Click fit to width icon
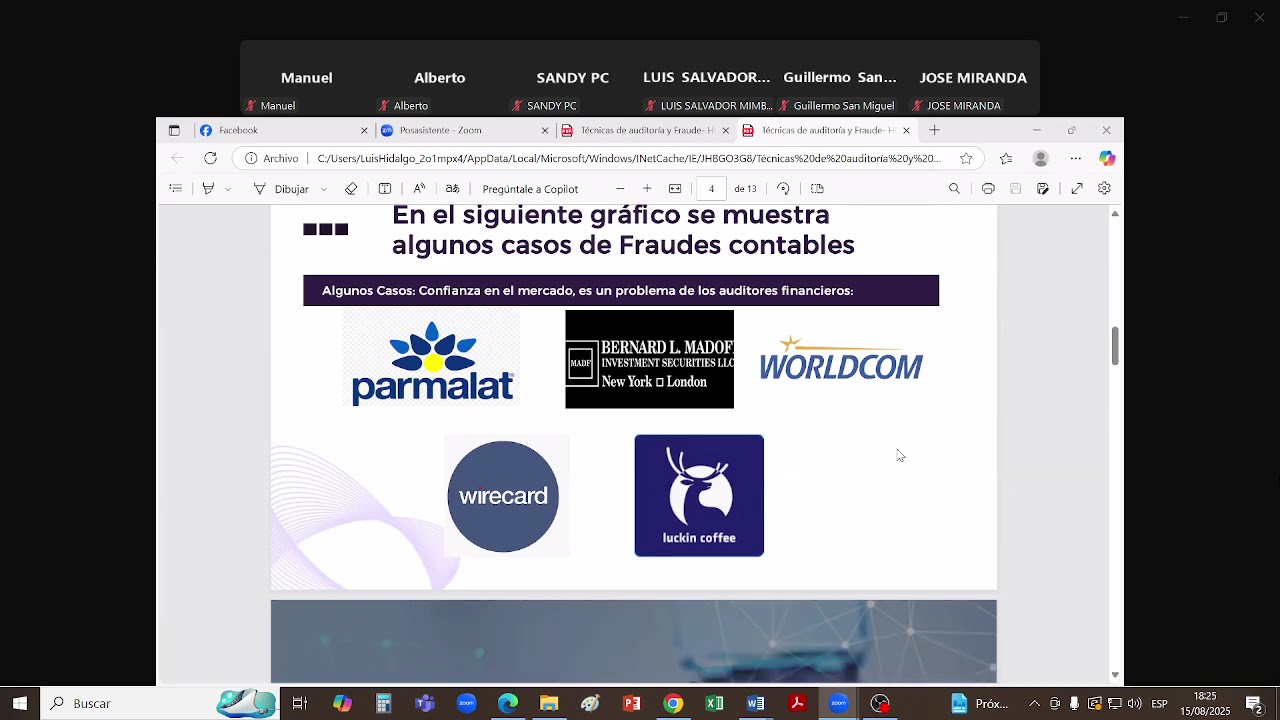 point(675,188)
